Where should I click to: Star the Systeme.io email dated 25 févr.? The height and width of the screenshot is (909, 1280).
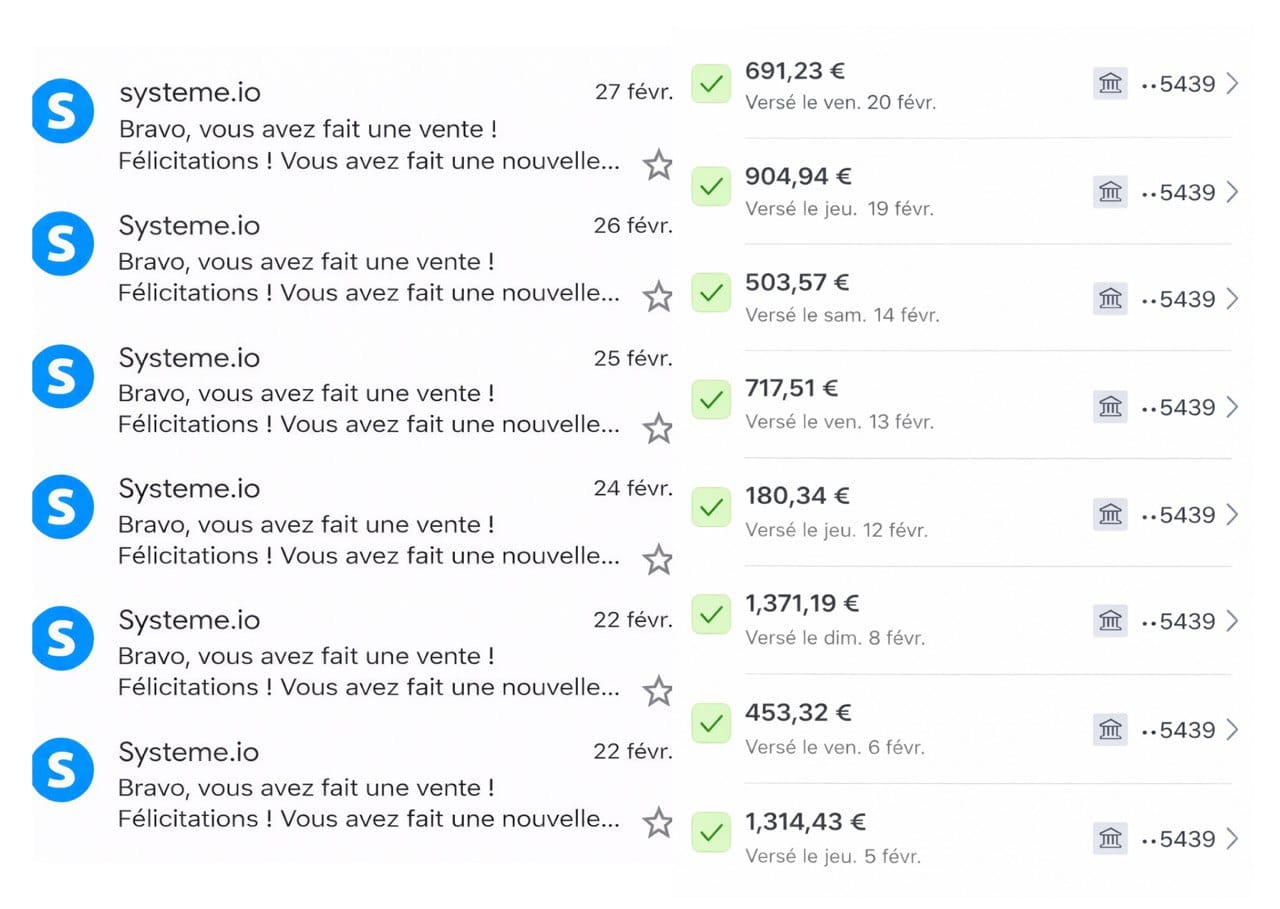coord(657,429)
